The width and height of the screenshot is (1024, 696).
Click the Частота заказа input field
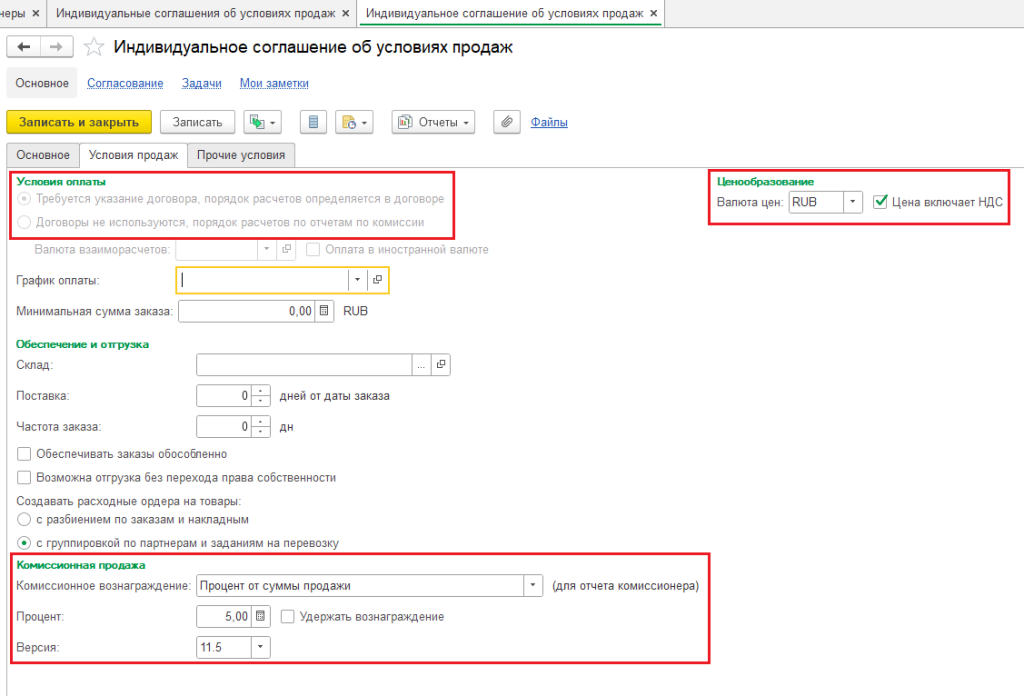224,426
